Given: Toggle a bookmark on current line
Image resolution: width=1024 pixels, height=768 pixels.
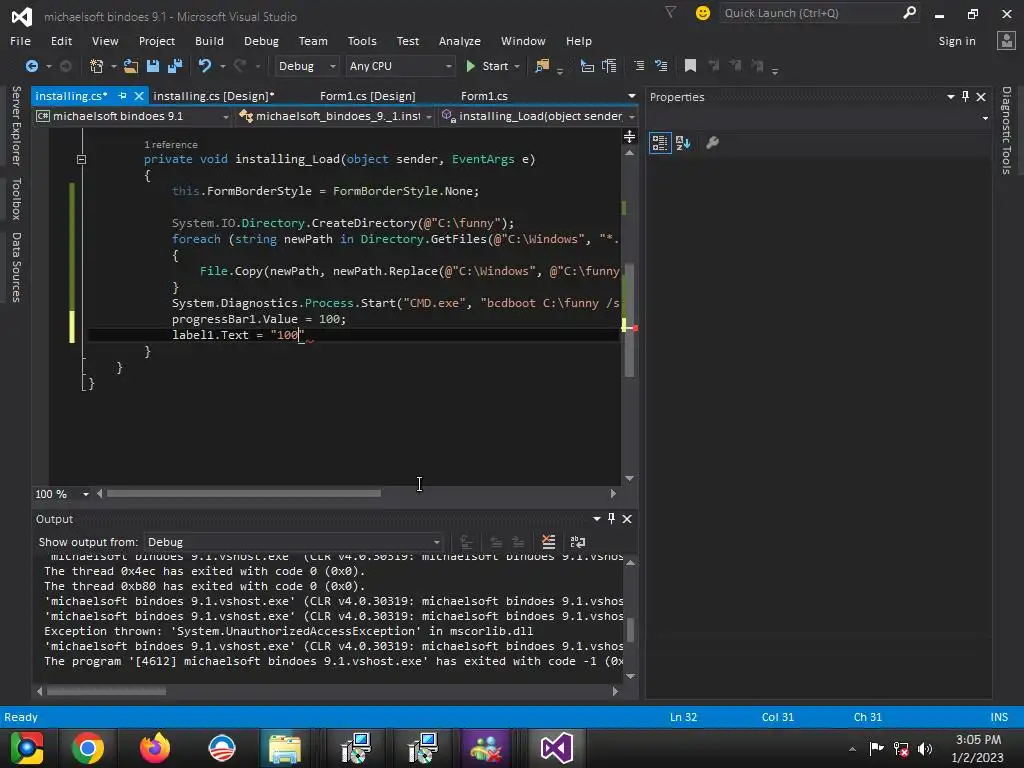Looking at the screenshot, I should tap(690, 65).
